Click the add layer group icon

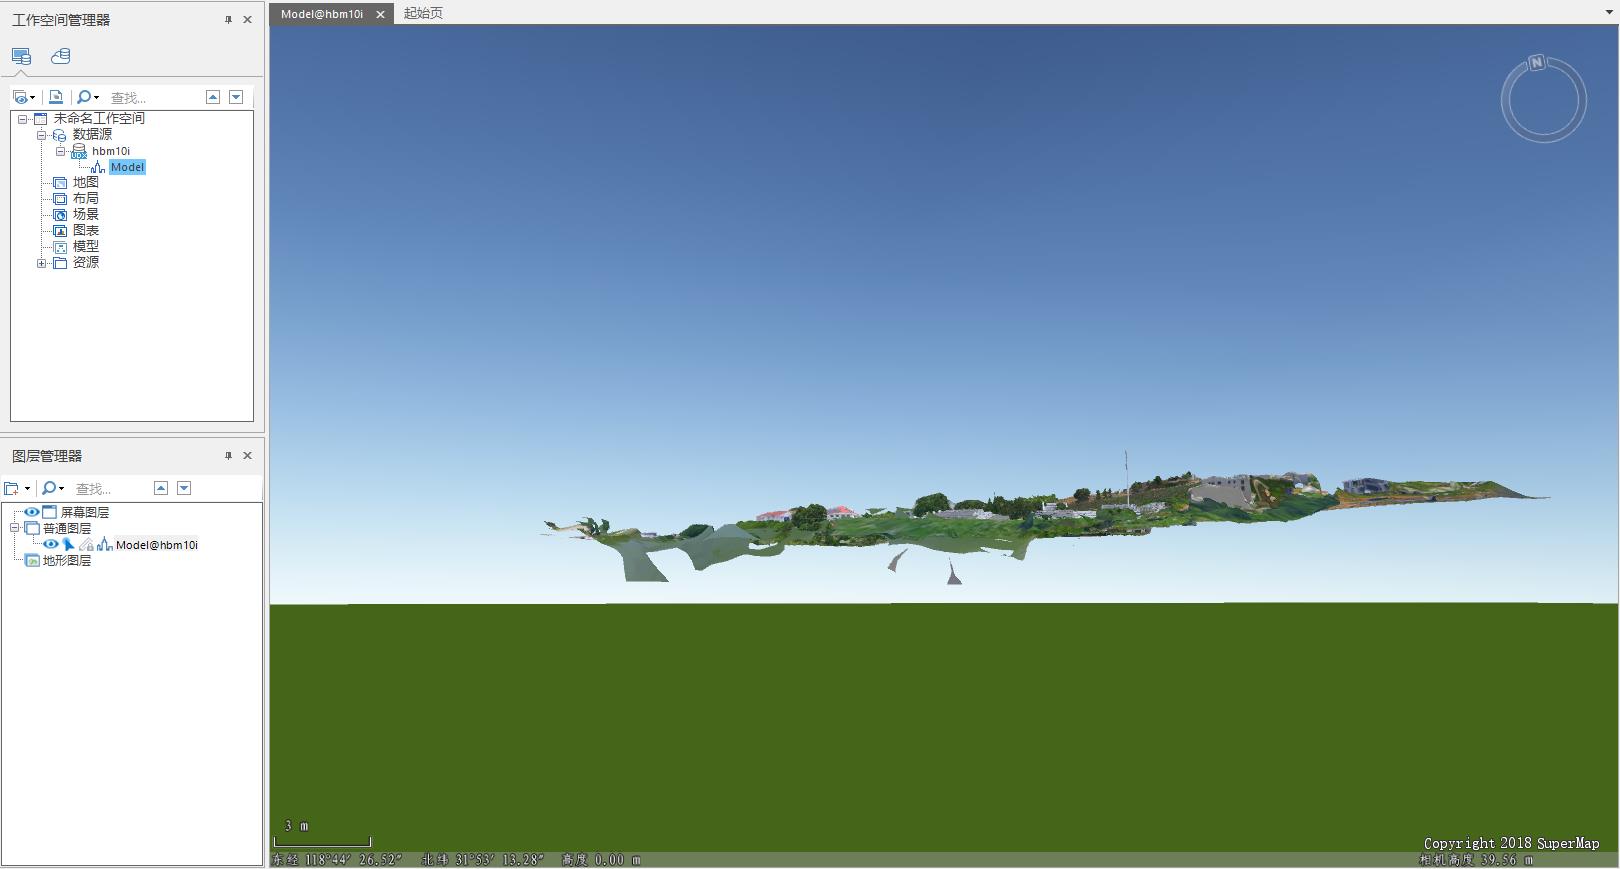point(12,489)
